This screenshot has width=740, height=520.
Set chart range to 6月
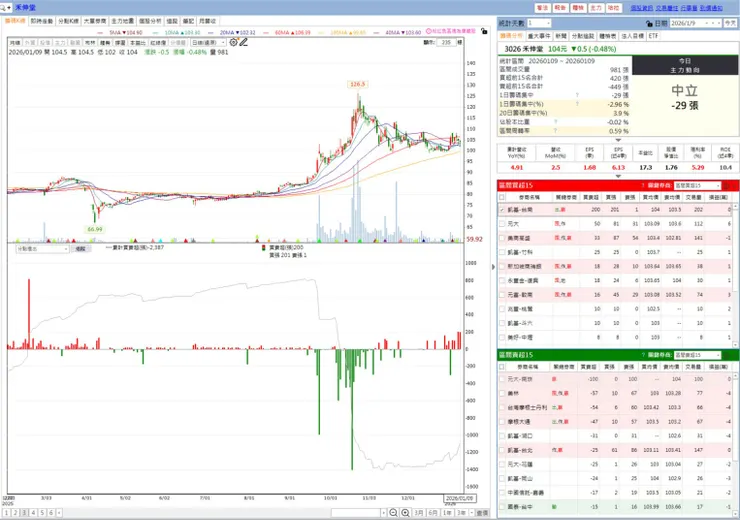pos(433,512)
